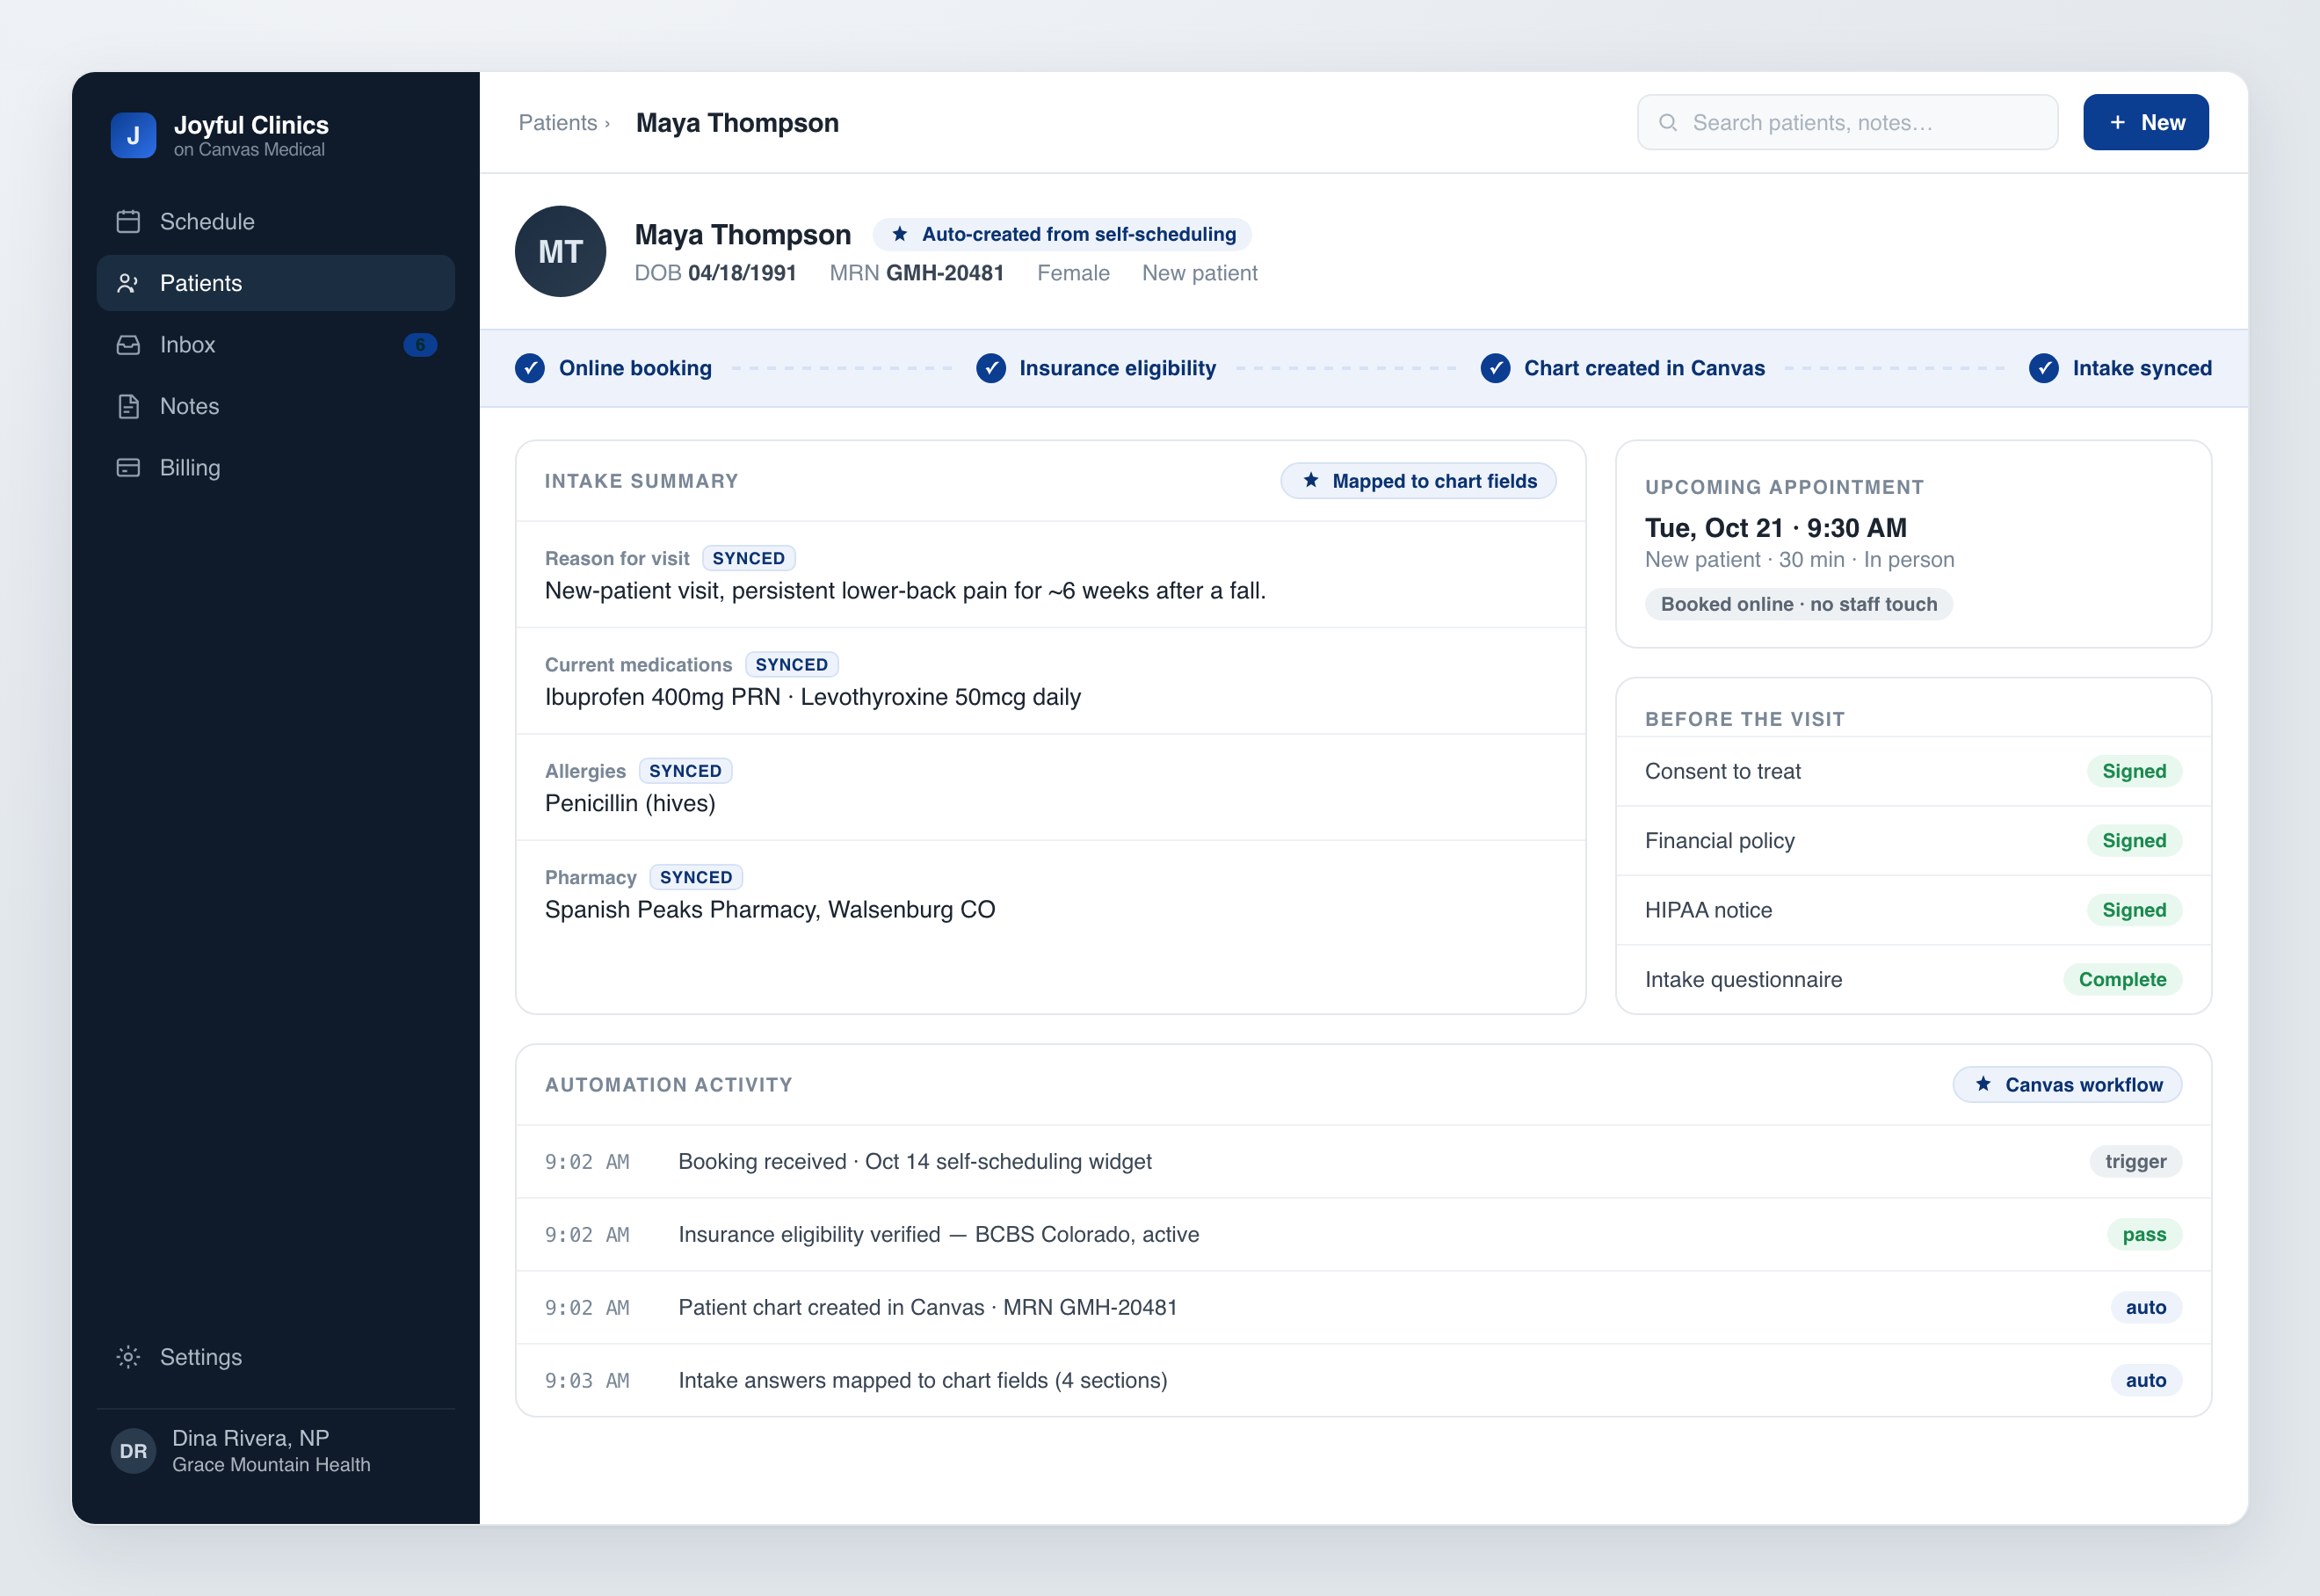Open the Schedule menu item
Image resolution: width=2320 pixels, height=1596 pixels.
pos(275,221)
